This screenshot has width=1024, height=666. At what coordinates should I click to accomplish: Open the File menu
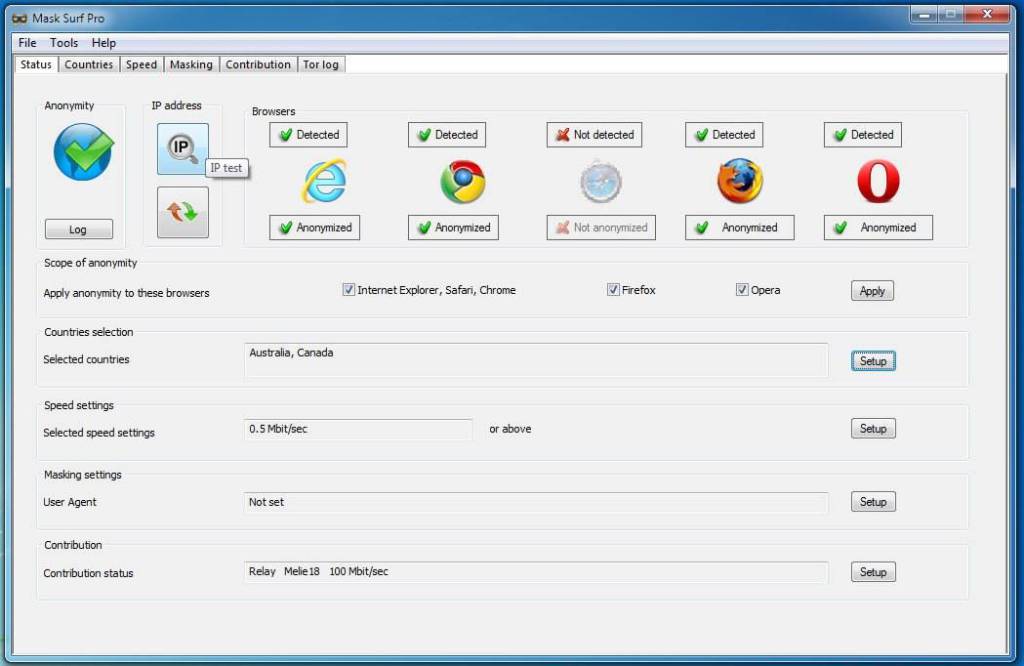click(27, 43)
